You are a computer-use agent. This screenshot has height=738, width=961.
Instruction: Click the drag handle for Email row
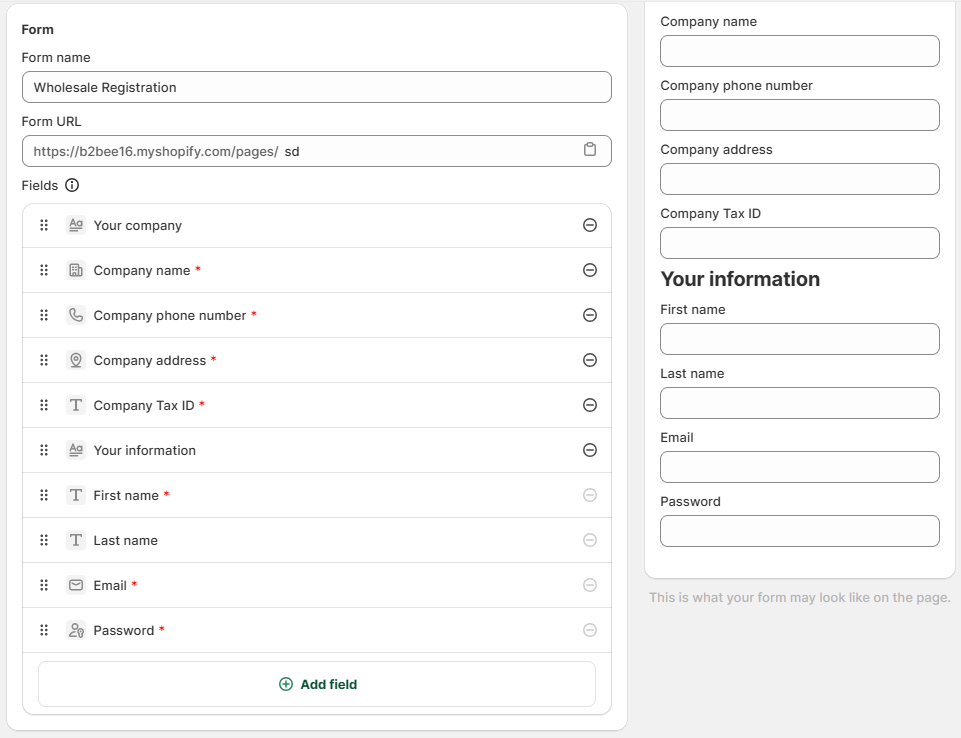point(44,585)
